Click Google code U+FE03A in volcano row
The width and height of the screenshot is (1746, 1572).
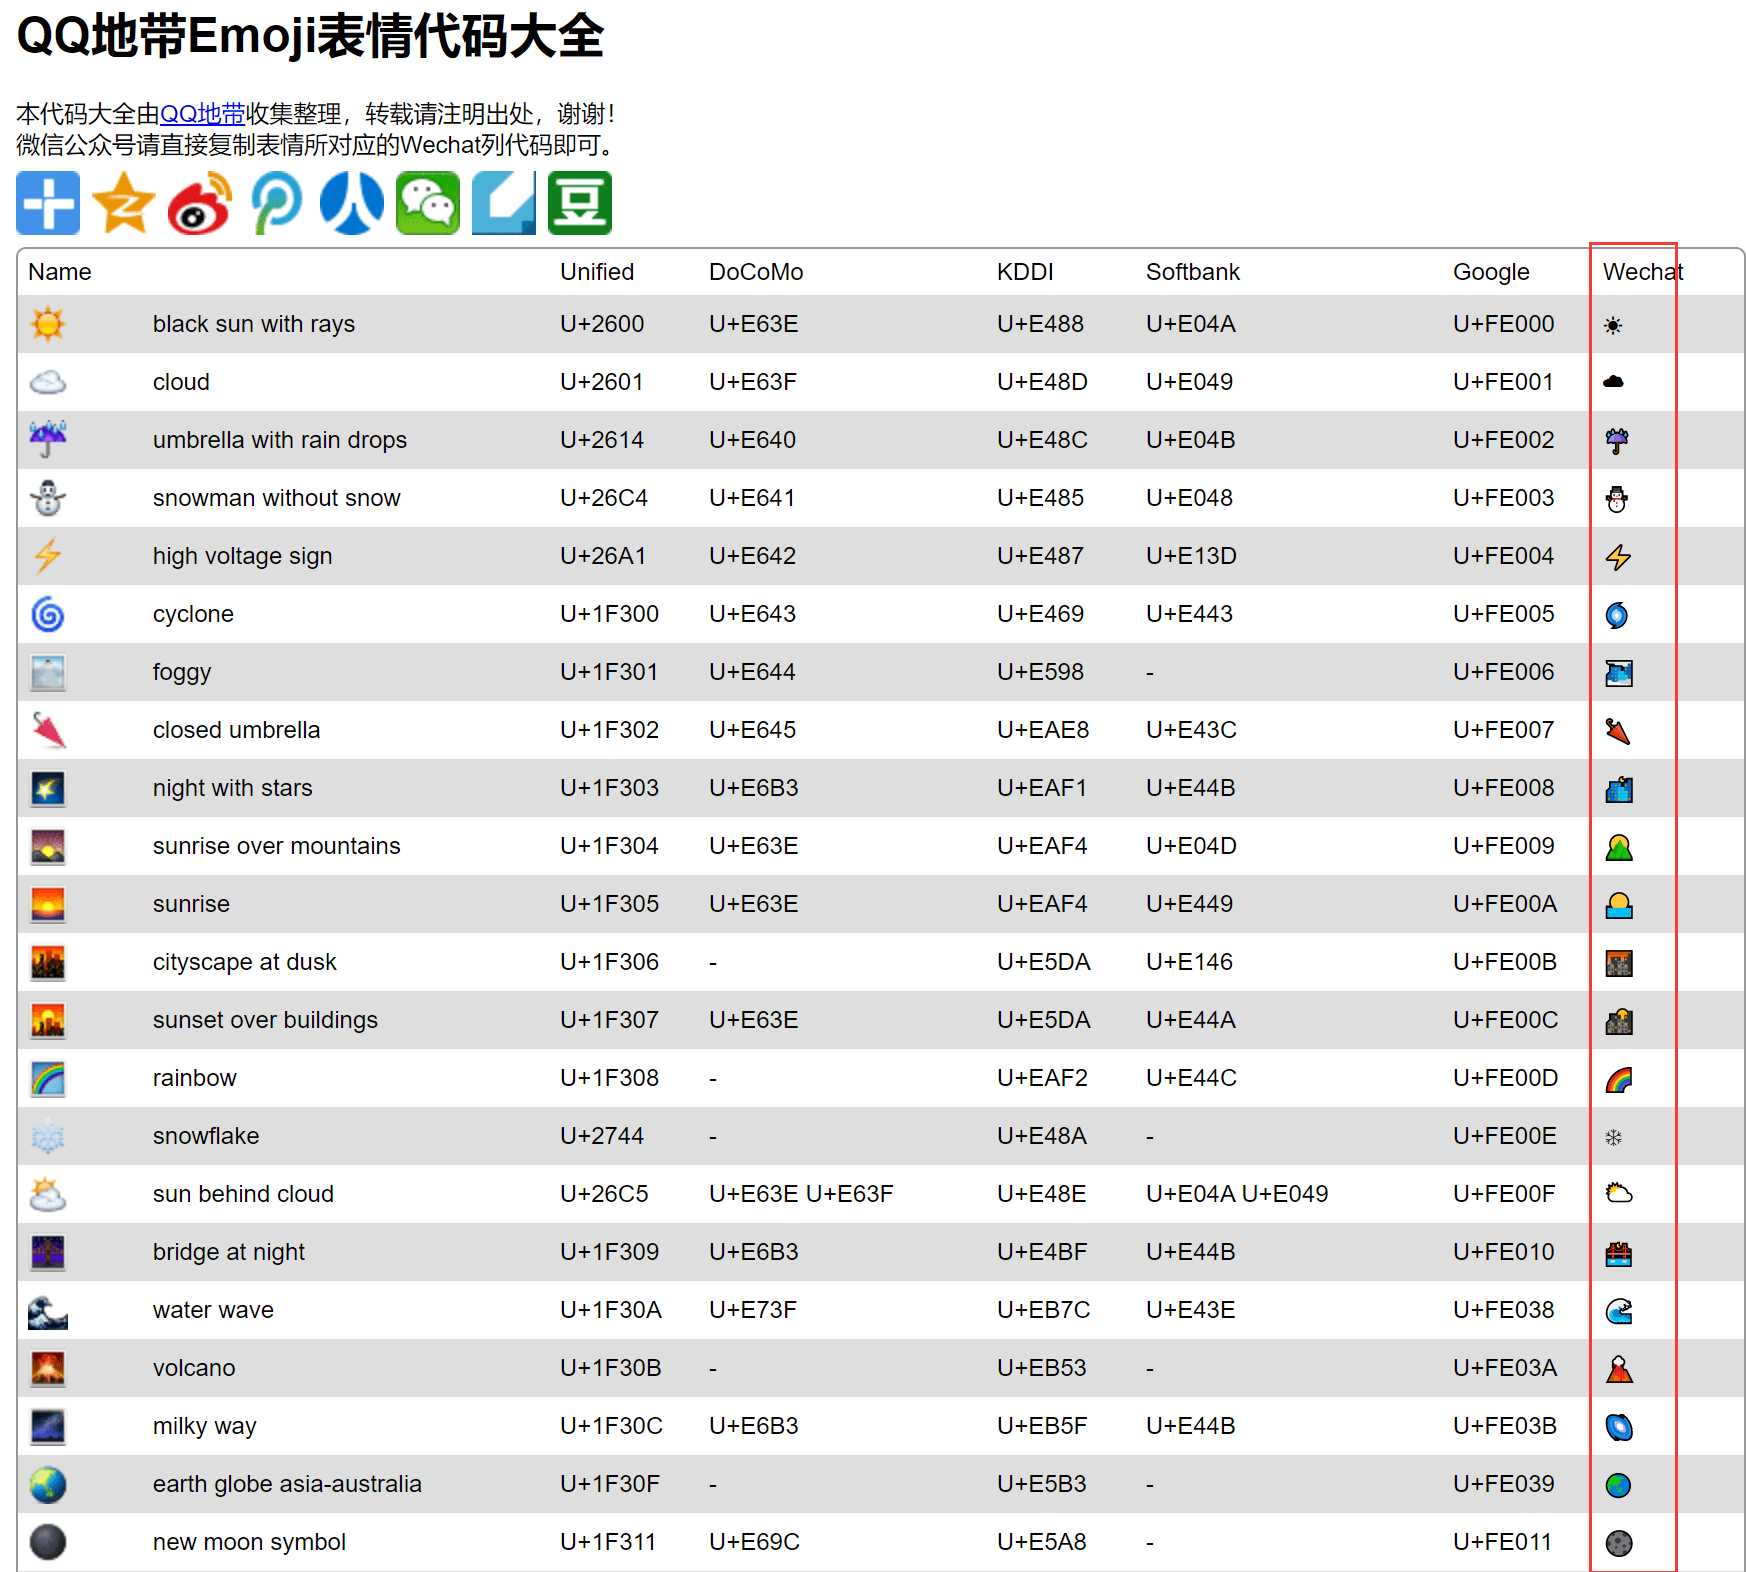click(1505, 1368)
